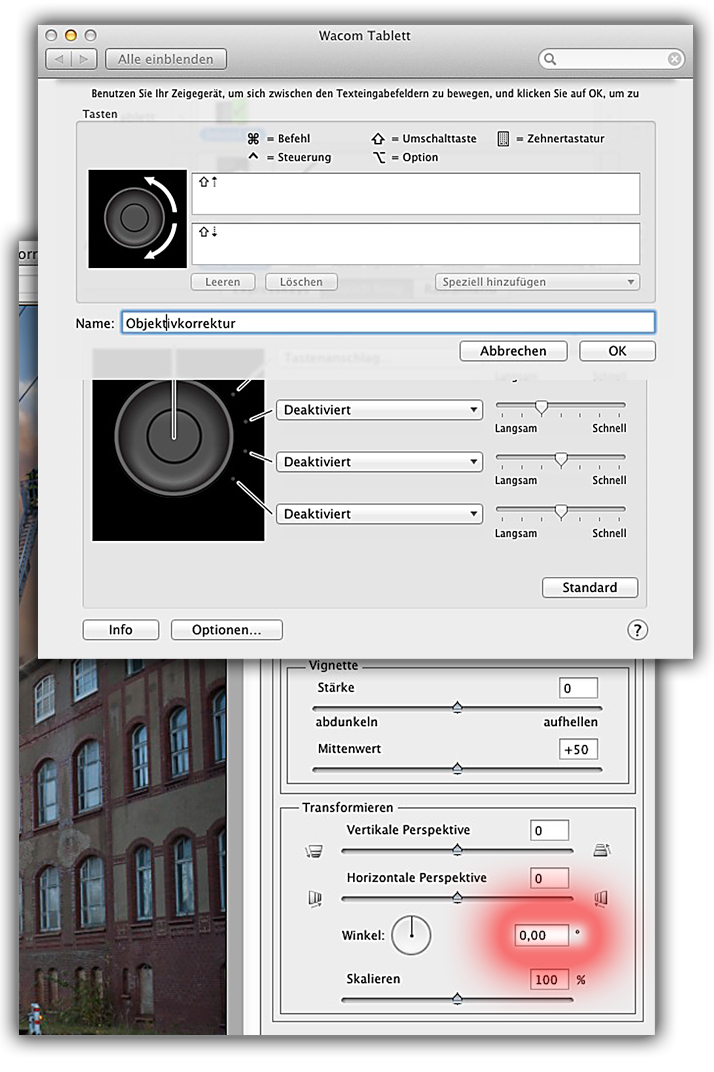The height and width of the screenshot is (1072, 714).
Task: Adjust third Langsam–Schnell speed slider
Action: pyautogui.click(x=561, y=511)
